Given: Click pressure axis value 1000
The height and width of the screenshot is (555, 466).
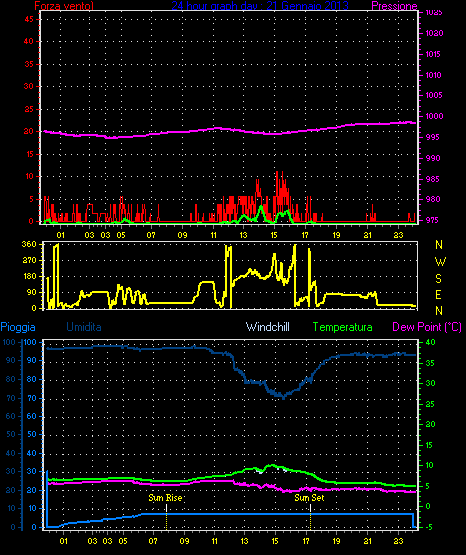Looking at the screenshot, I should point(434,116).
